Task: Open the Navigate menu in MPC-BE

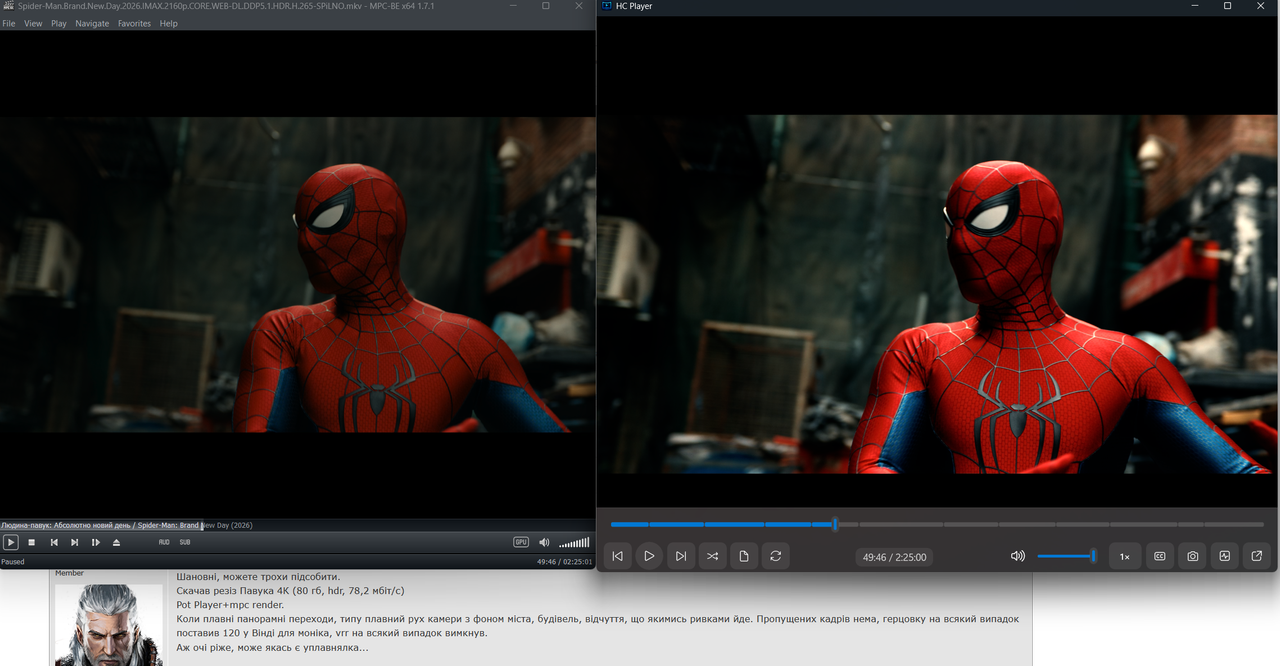Action: click(x=92, y=23)
